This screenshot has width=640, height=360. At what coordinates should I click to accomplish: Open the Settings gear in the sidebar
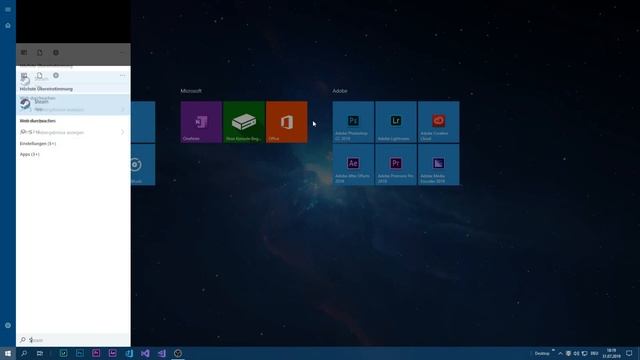click(x=8, y=325)
